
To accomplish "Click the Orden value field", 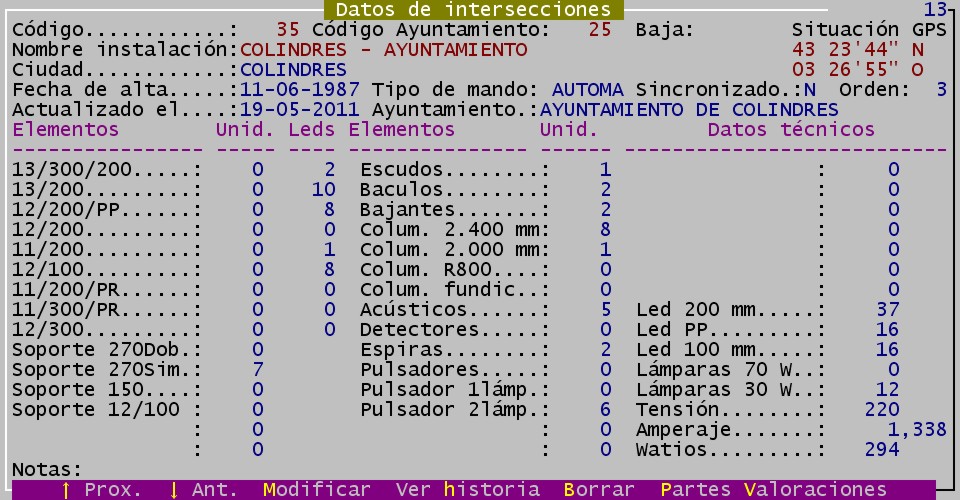I will coord(941,89).
